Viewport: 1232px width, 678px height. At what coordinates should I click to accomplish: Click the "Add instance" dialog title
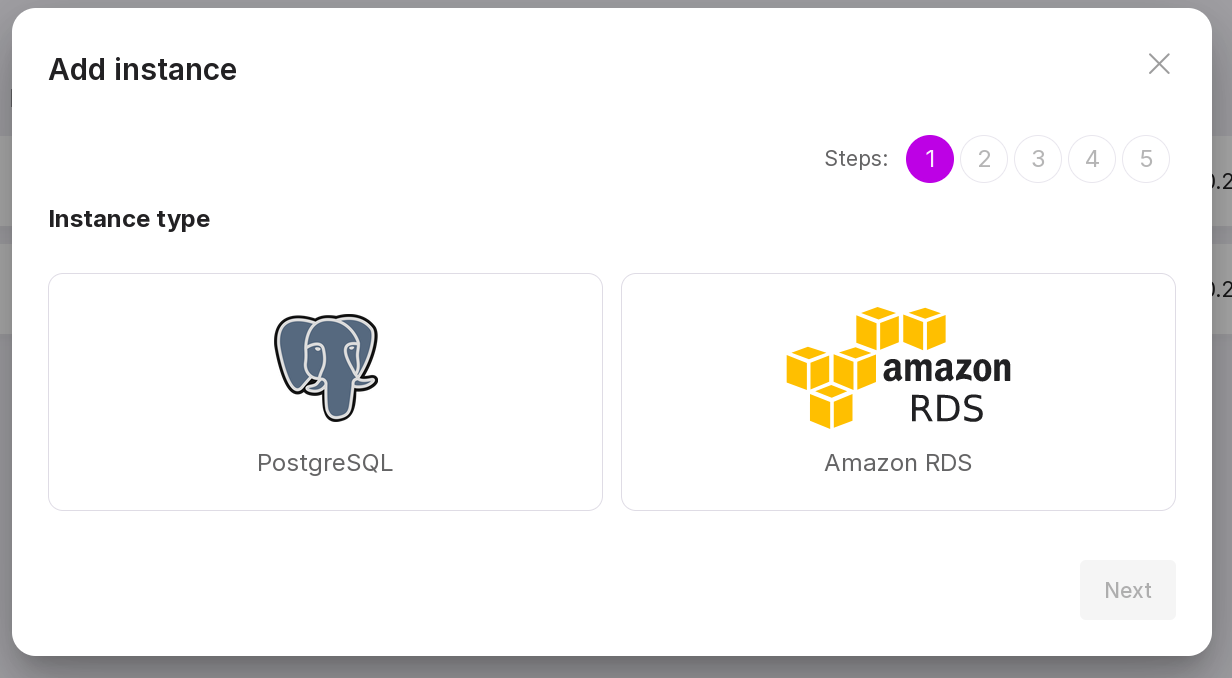point(142,70)
